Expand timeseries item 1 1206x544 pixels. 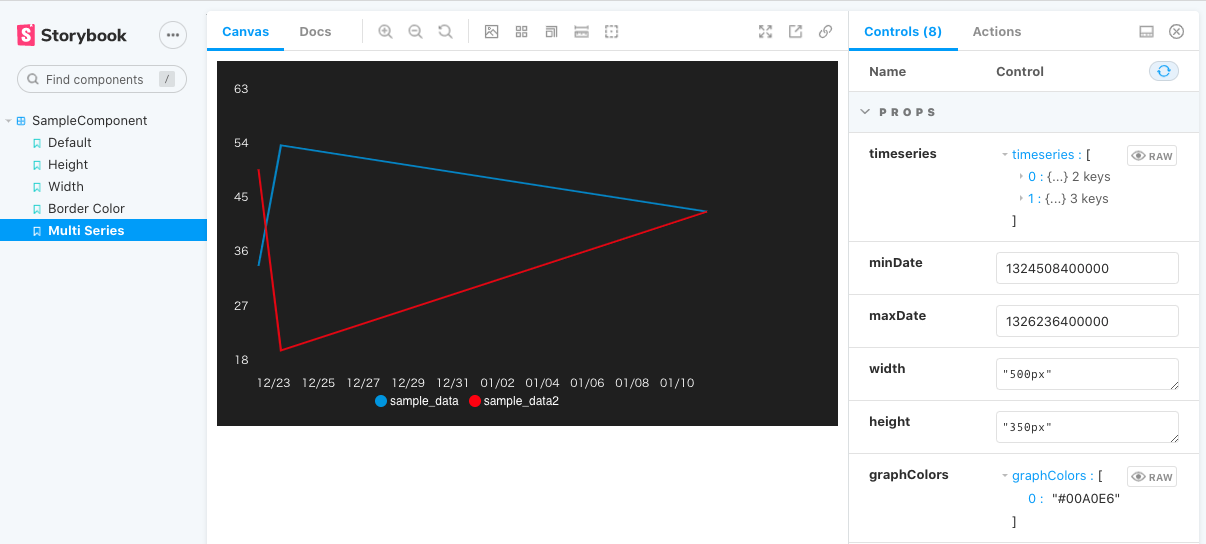coord(1021,198)
